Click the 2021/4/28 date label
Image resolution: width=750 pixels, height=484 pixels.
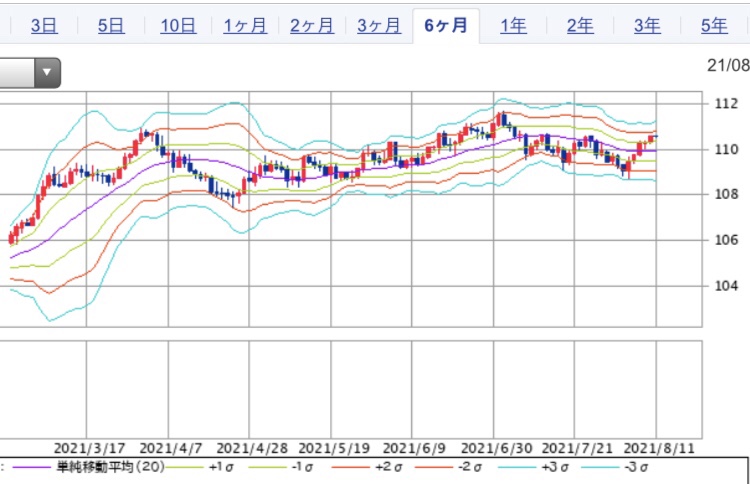pos(252,449)
